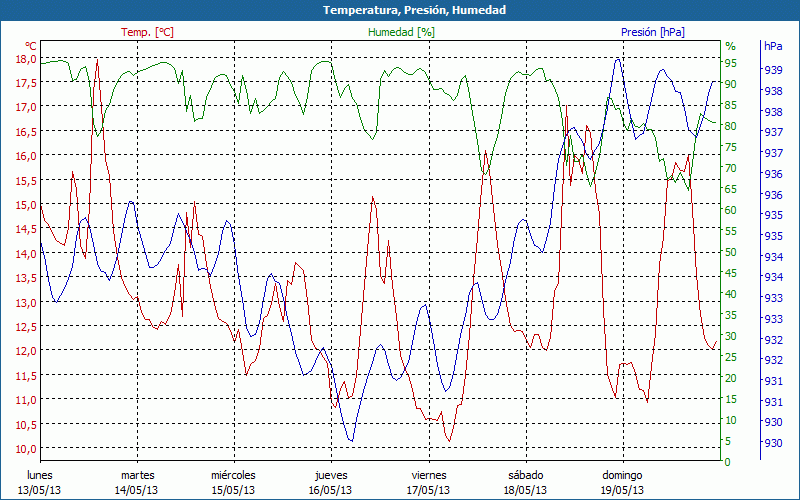This screenshot has height=500, width=800.
Task: Click the 95 humidity axis tick
Action: coord(731,63)
